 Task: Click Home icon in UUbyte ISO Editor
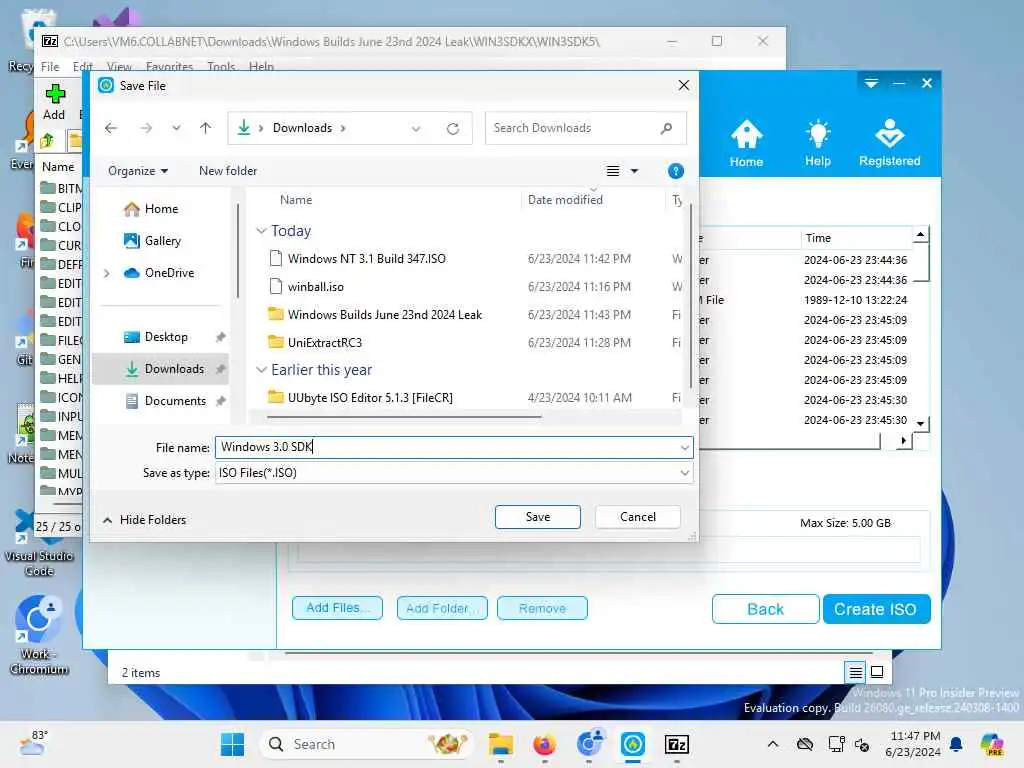pyautogui.click(x=746, y=143)
